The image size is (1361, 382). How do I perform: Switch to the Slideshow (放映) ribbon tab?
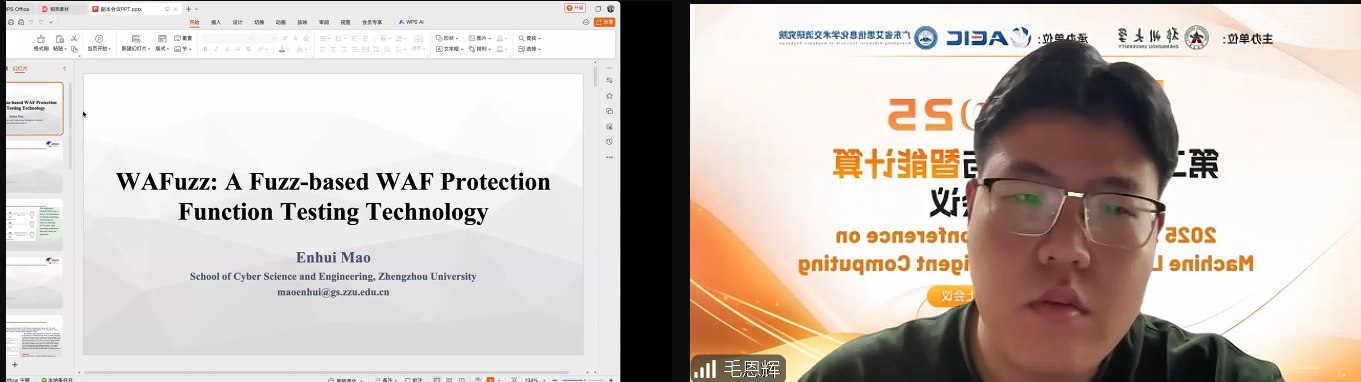click(302, 21)
